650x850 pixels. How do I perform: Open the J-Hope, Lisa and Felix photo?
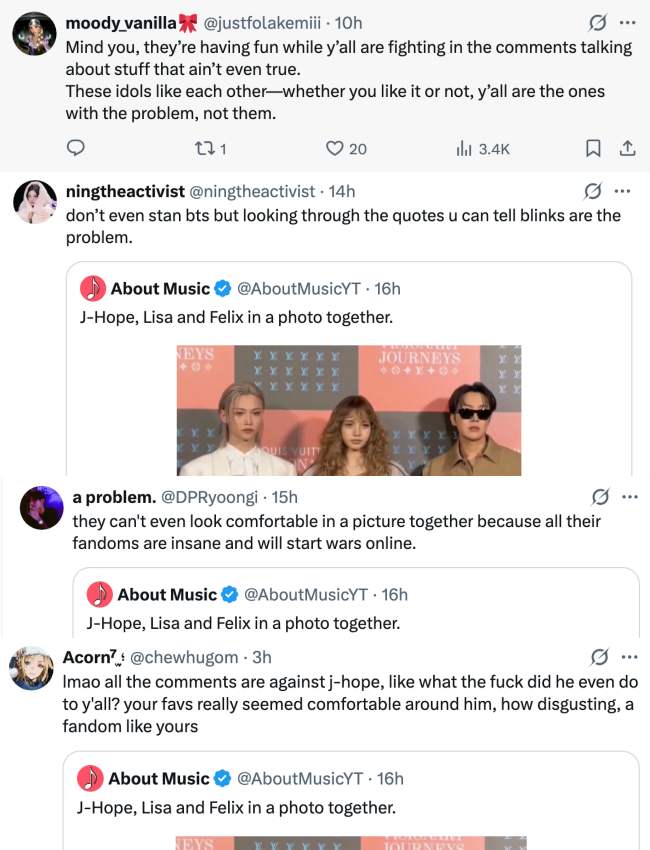click(349, 410)
